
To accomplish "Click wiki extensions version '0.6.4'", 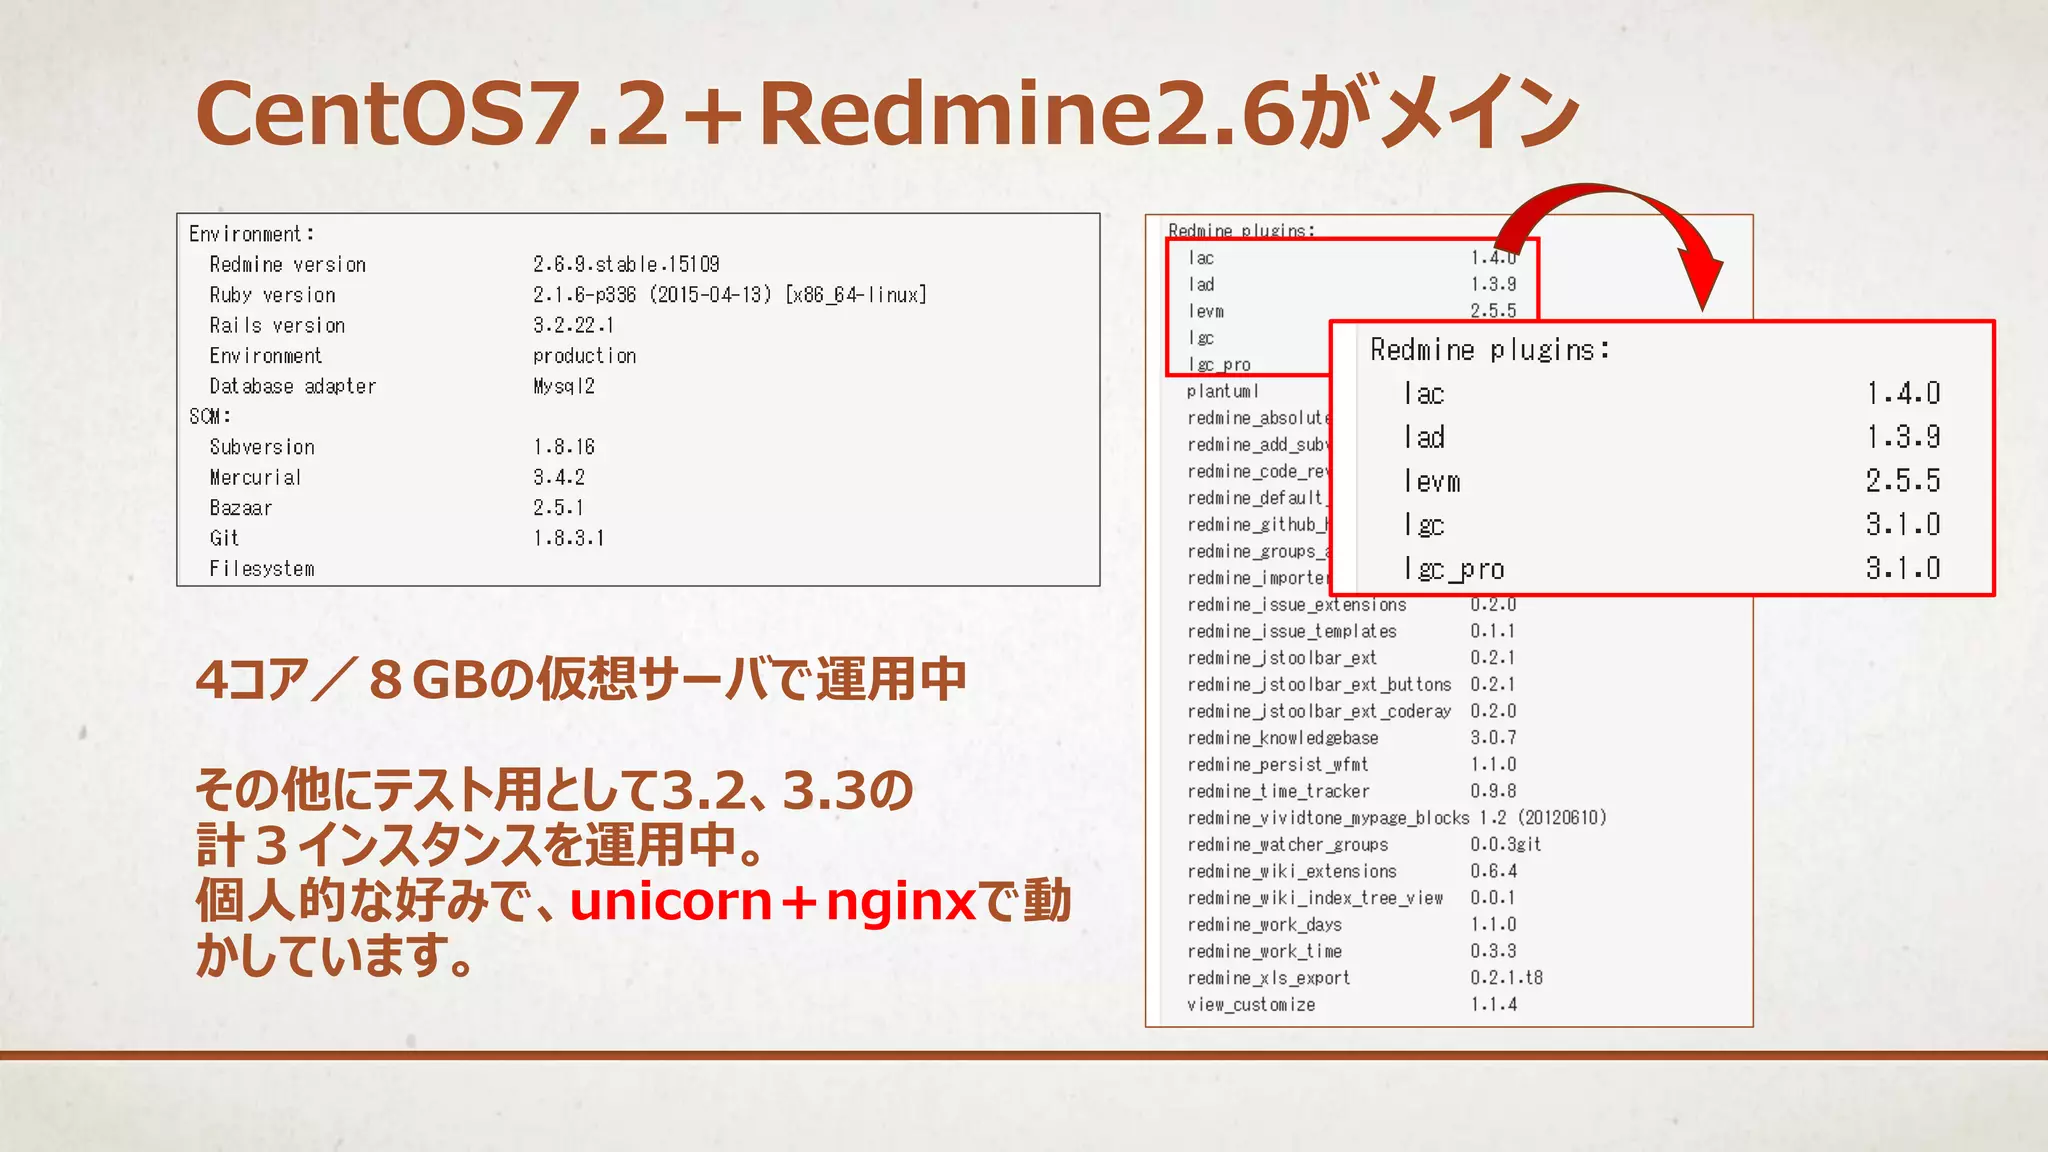I will coord(1493,872).
